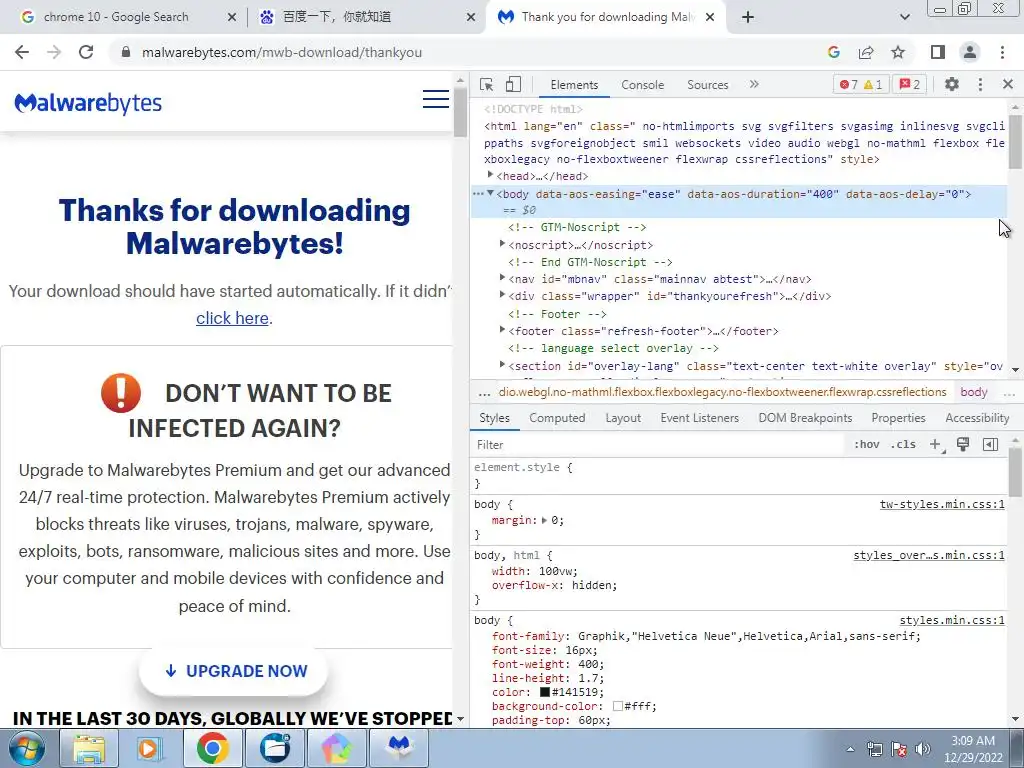Image resolution: width=1024 pixels, height=768 pixels.
Task: Open the Computed styles tab
Action: [557, 418]
